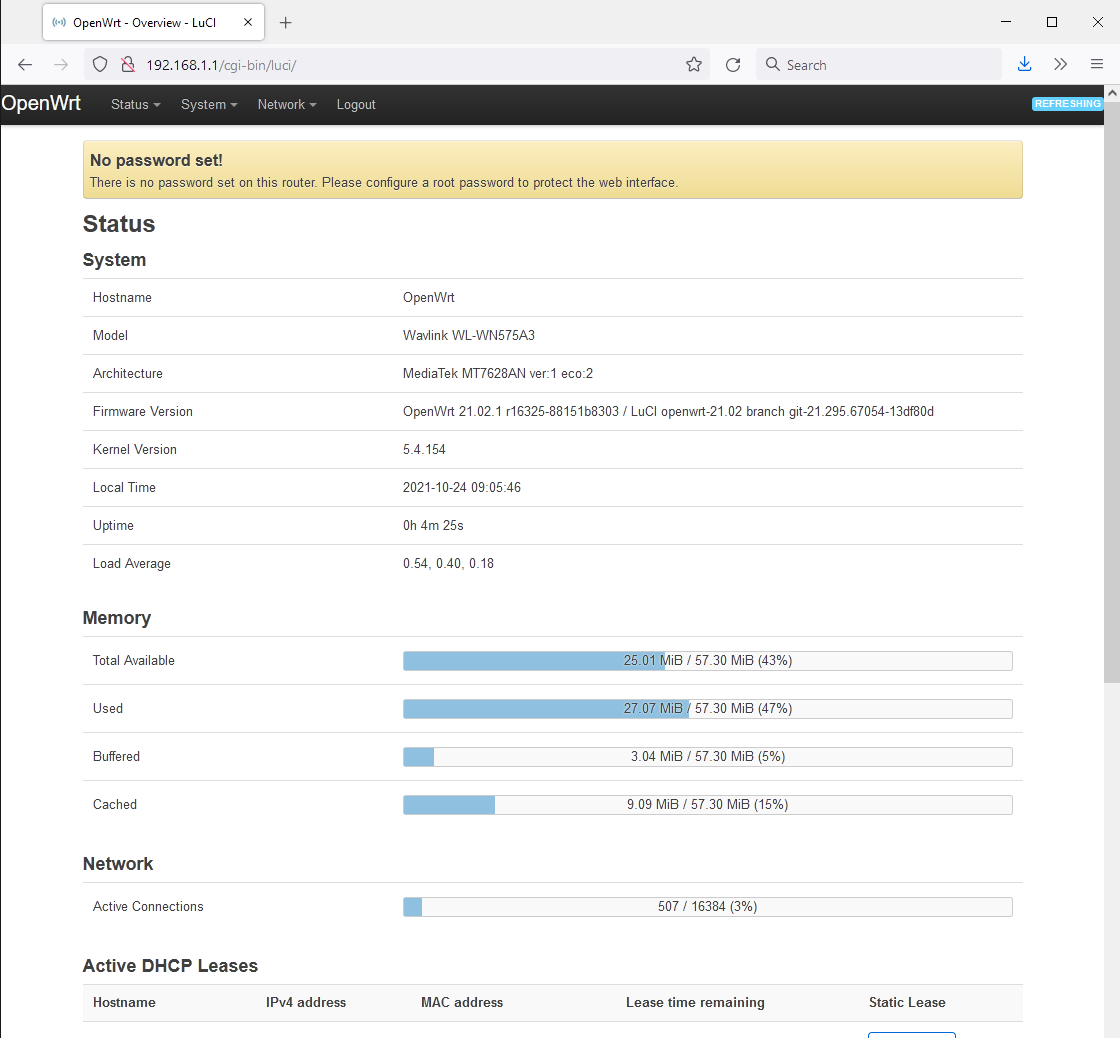Click the 'Memory' section heading
Image resolution: width=1120 pixels, height=1038 pixels.
(117, 618)
